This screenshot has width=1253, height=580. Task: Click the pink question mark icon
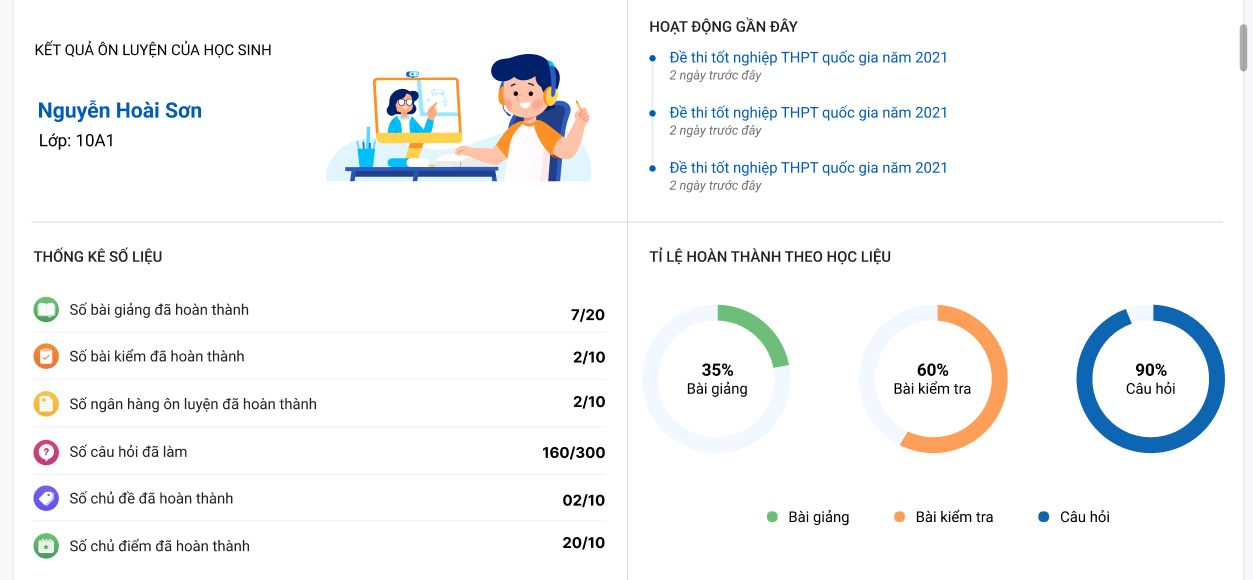click(46, 452)
